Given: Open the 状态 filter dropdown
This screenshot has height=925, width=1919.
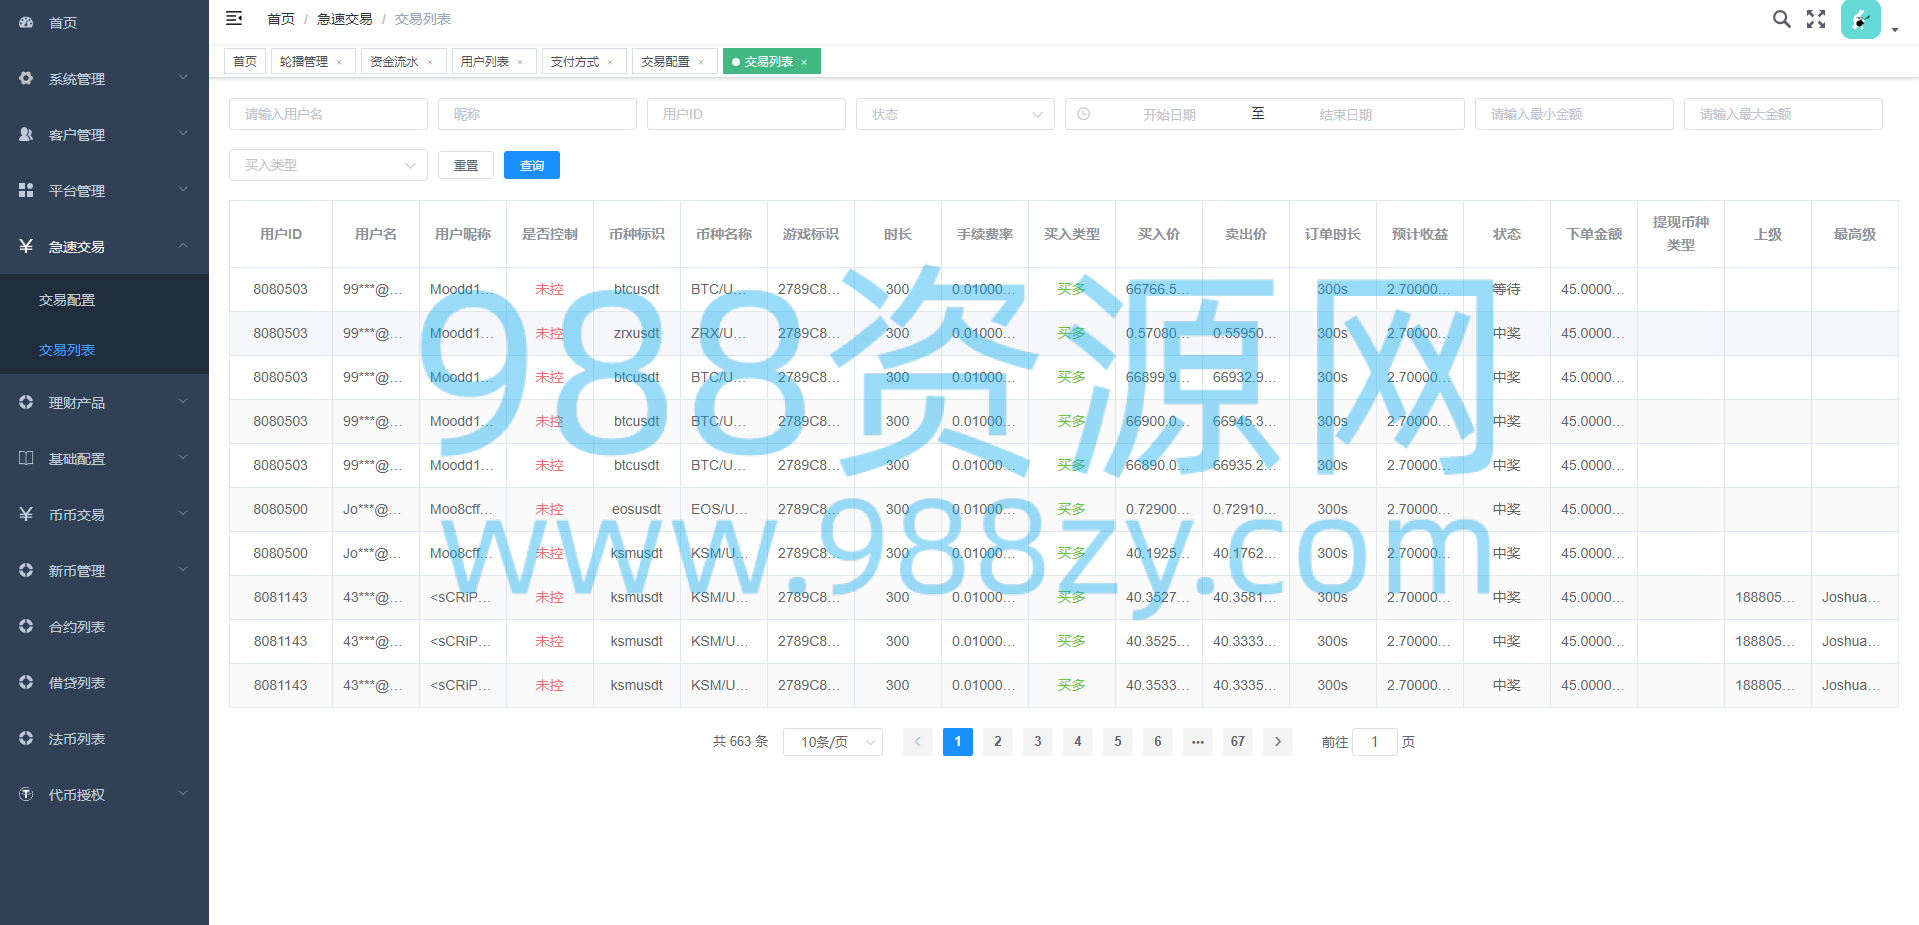Looking at the screenshot, I should 955,114.
